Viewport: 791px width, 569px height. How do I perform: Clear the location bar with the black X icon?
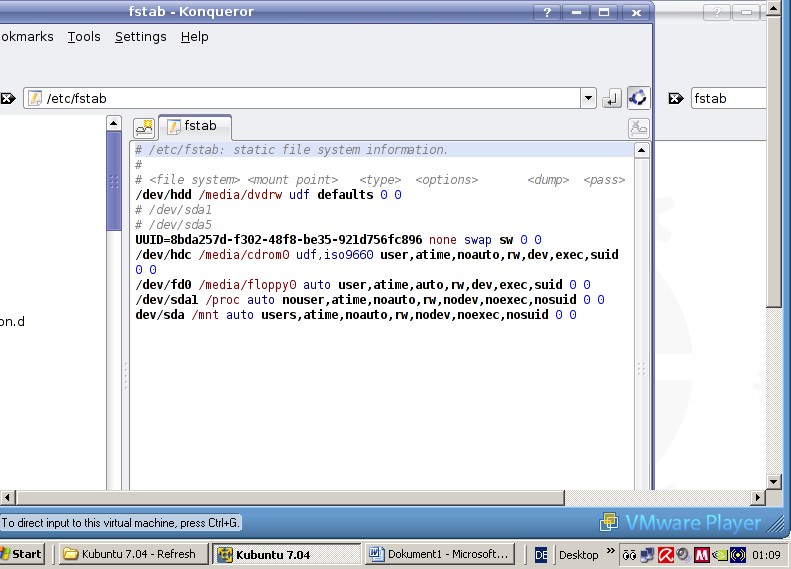tap(8, 98)
